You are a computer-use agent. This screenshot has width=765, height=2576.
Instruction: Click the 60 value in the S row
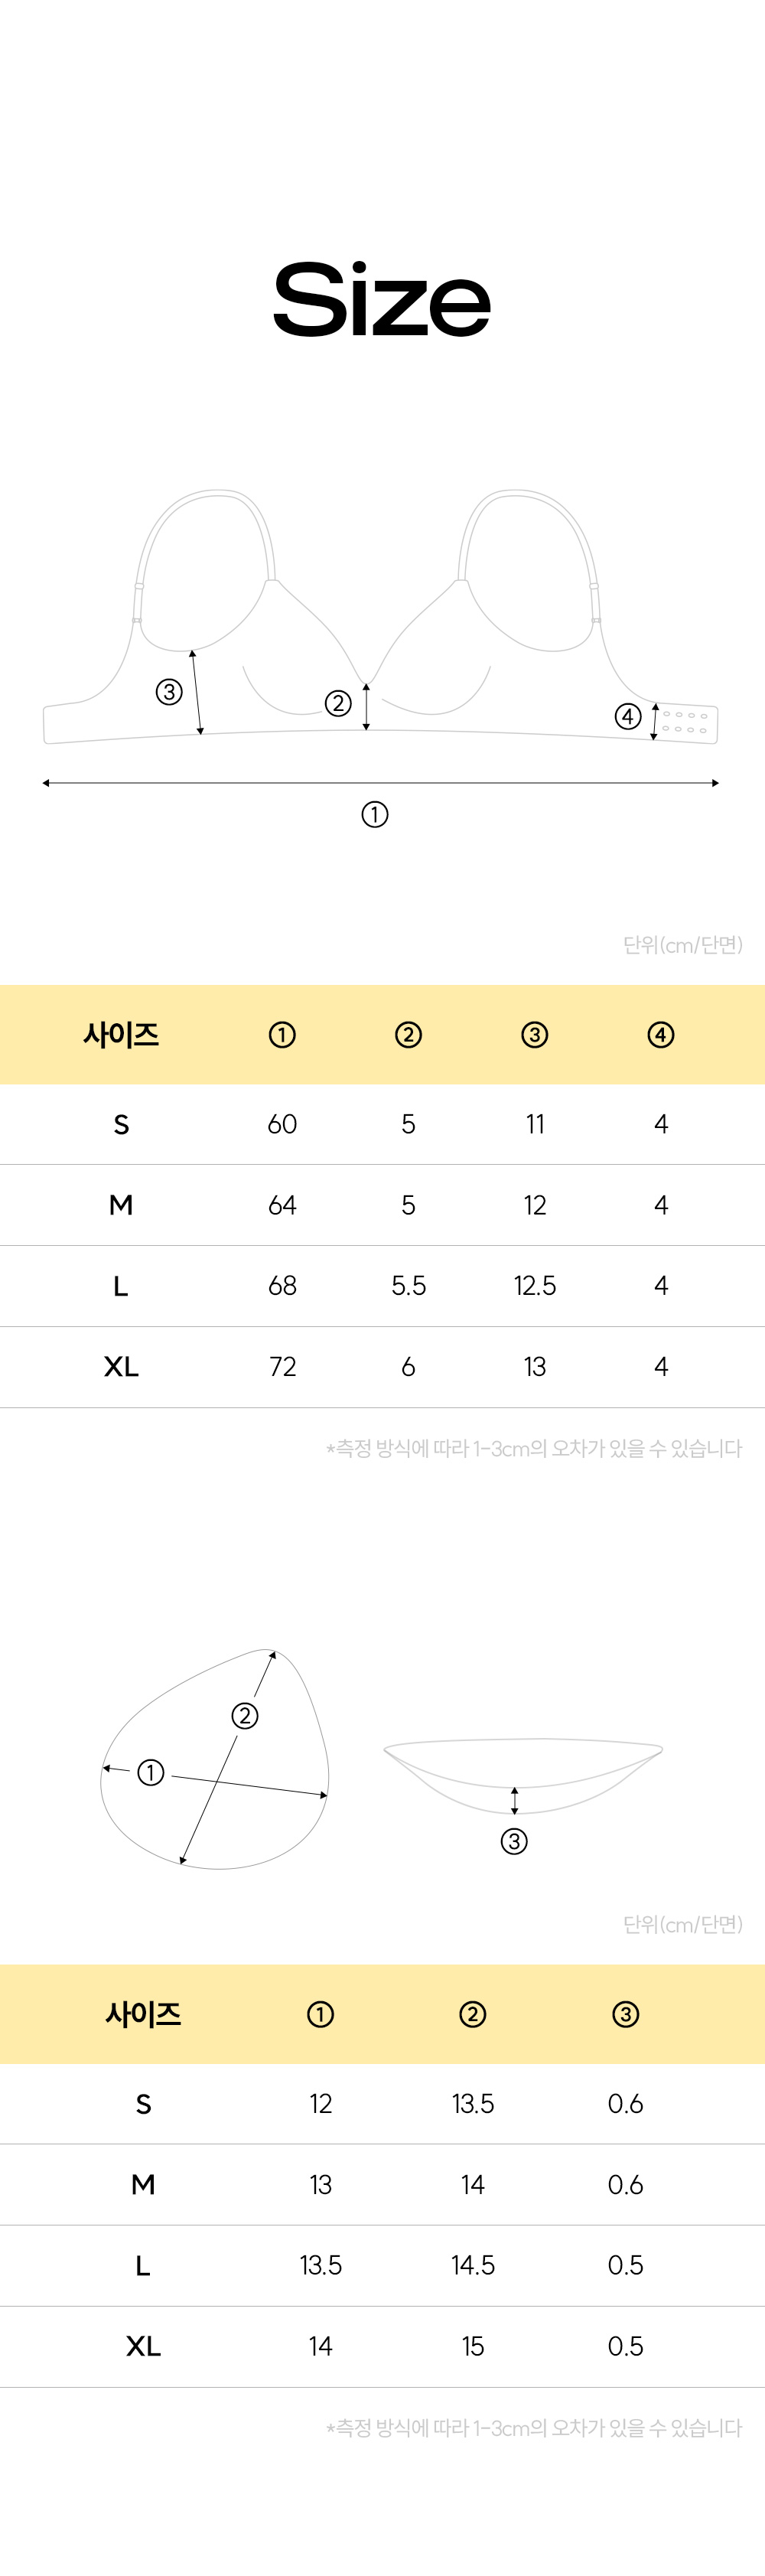pyautogui.click(x=282, y=1124)
